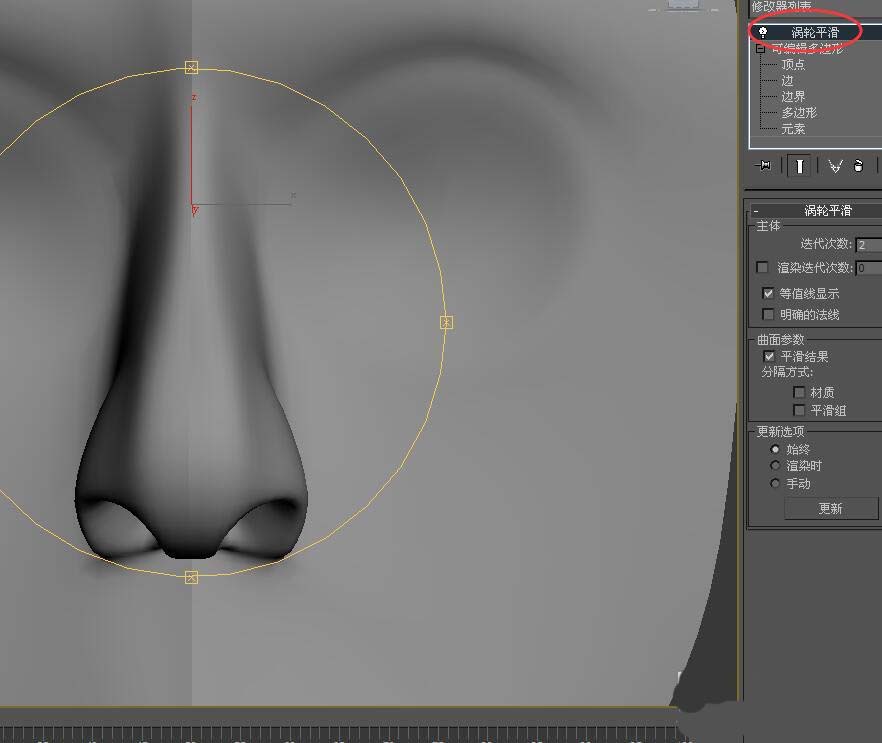Click the 迭代次数 value field
Screen dimensions: 882x743
[x=868, y=245]
